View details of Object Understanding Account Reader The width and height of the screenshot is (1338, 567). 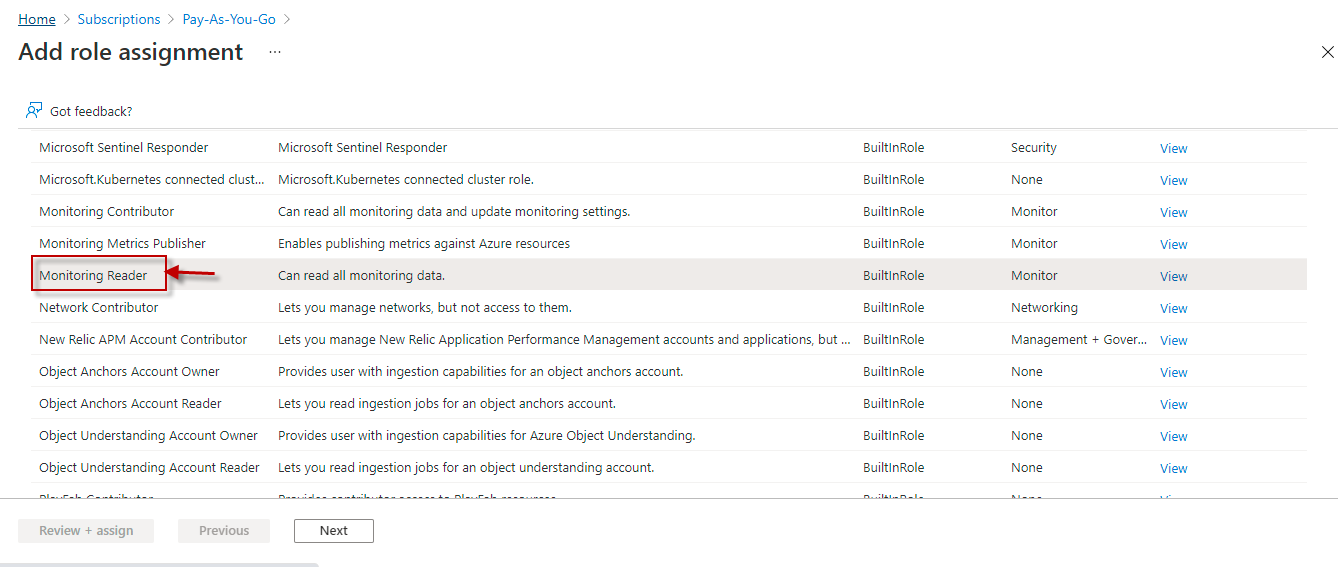[x=1173, y=468]
